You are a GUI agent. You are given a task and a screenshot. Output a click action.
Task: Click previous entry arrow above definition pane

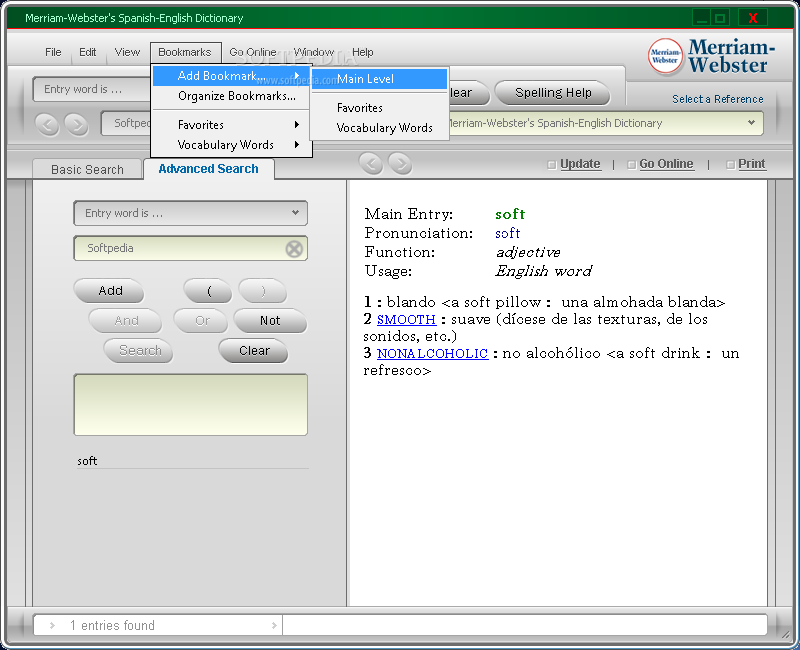(371, 164)
